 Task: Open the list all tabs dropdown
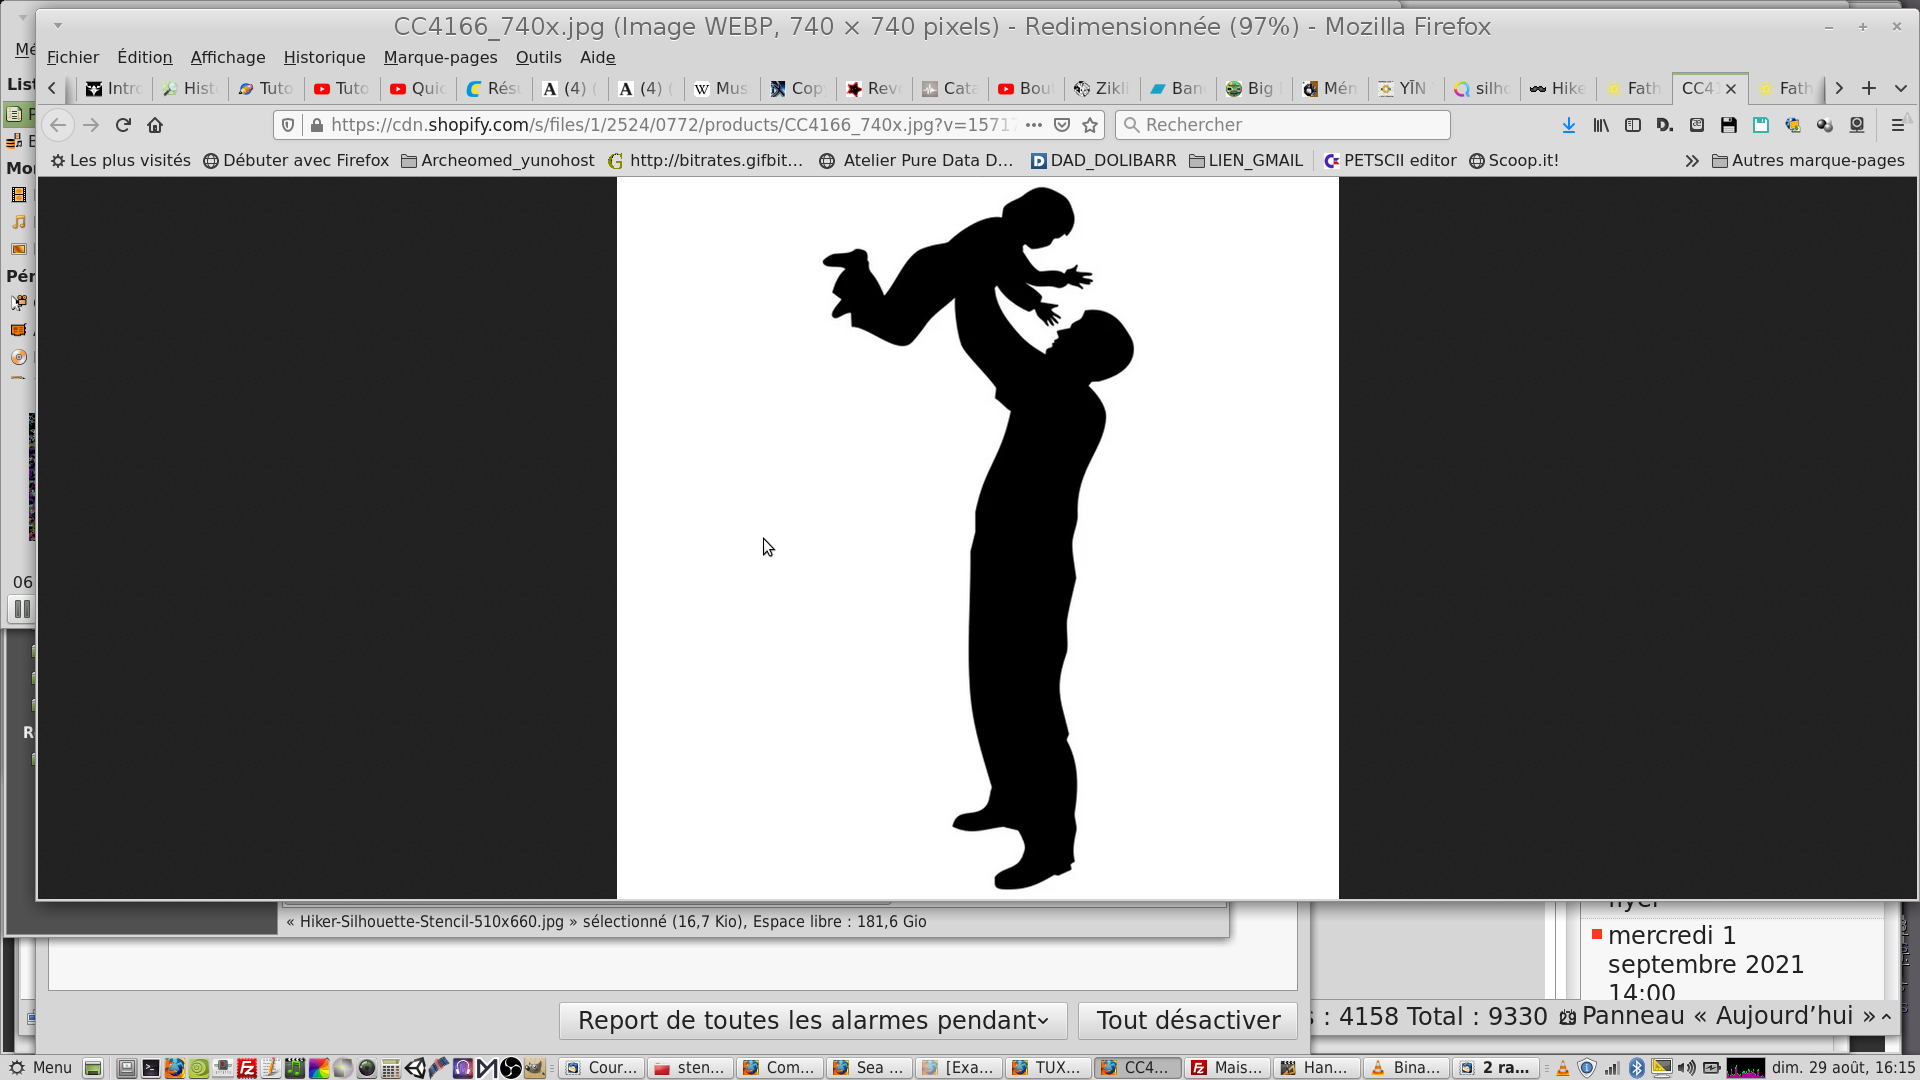click(x=1900, y=88)
